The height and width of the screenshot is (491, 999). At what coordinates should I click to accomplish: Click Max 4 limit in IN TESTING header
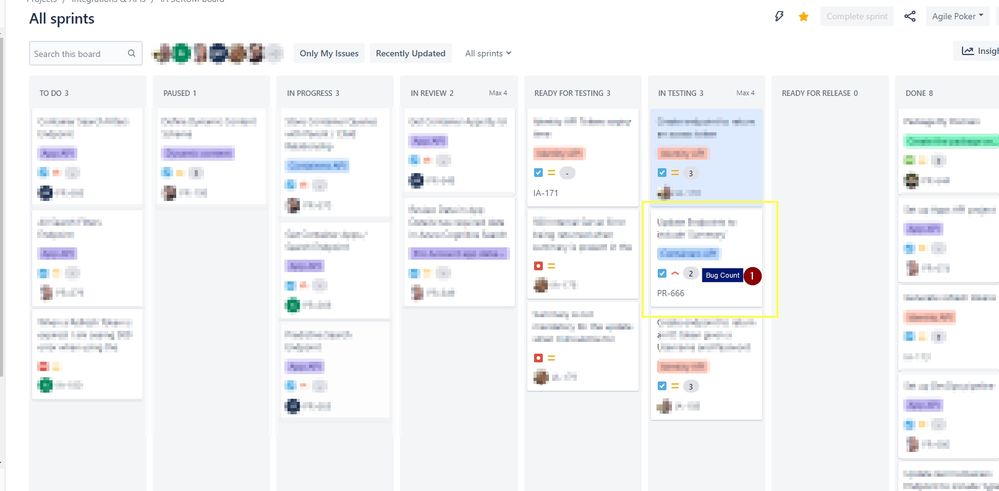745,93
